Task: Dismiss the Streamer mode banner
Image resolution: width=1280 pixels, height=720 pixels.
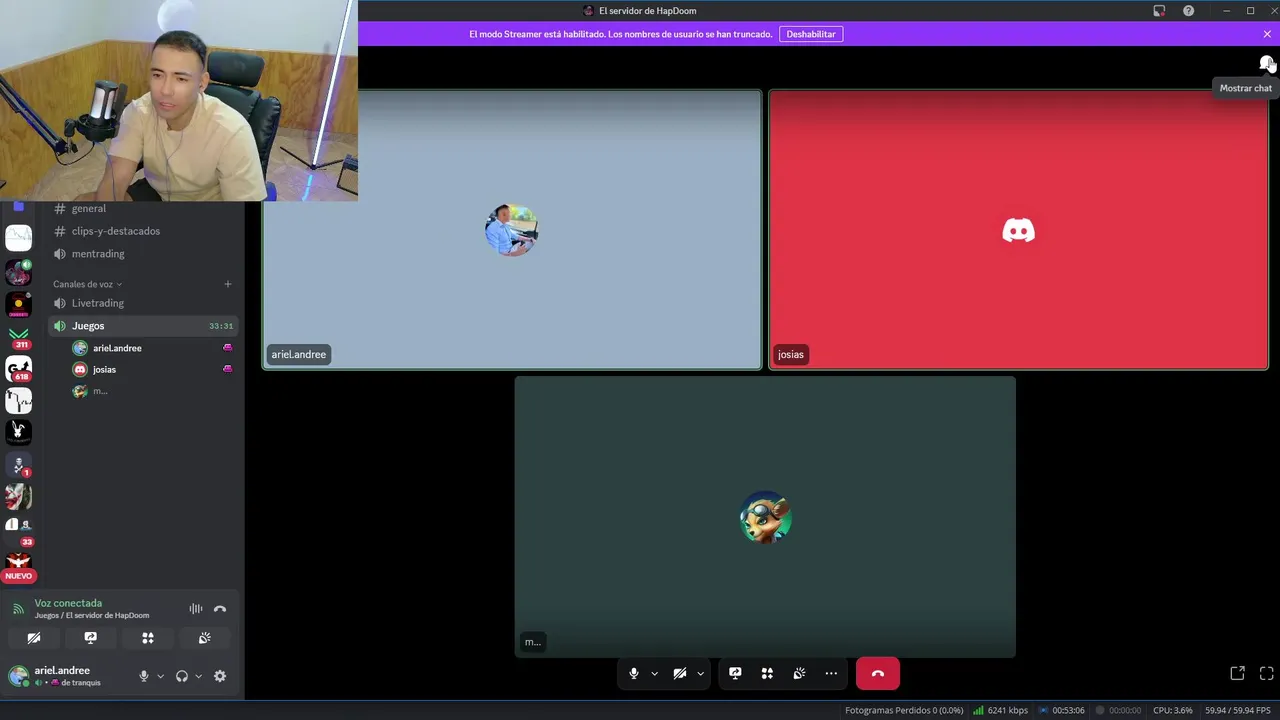Action: point(1267,34)
